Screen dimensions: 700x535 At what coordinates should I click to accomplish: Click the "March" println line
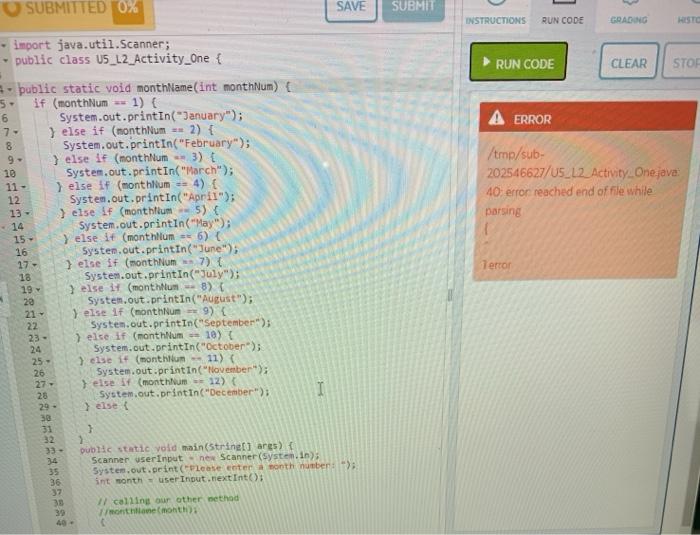pyautogui.click(x=150, y=171)
